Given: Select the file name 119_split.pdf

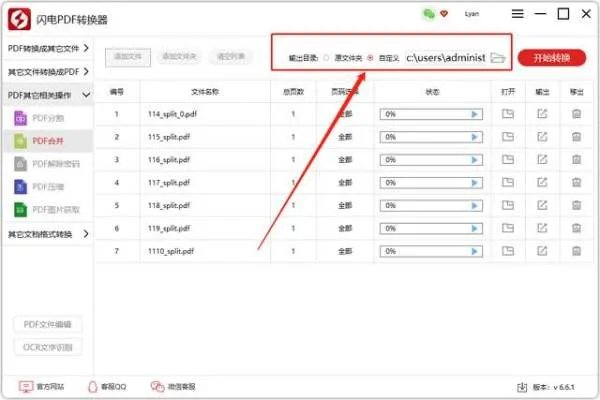Looking at the screenshot, I should [x=169, y=229].
